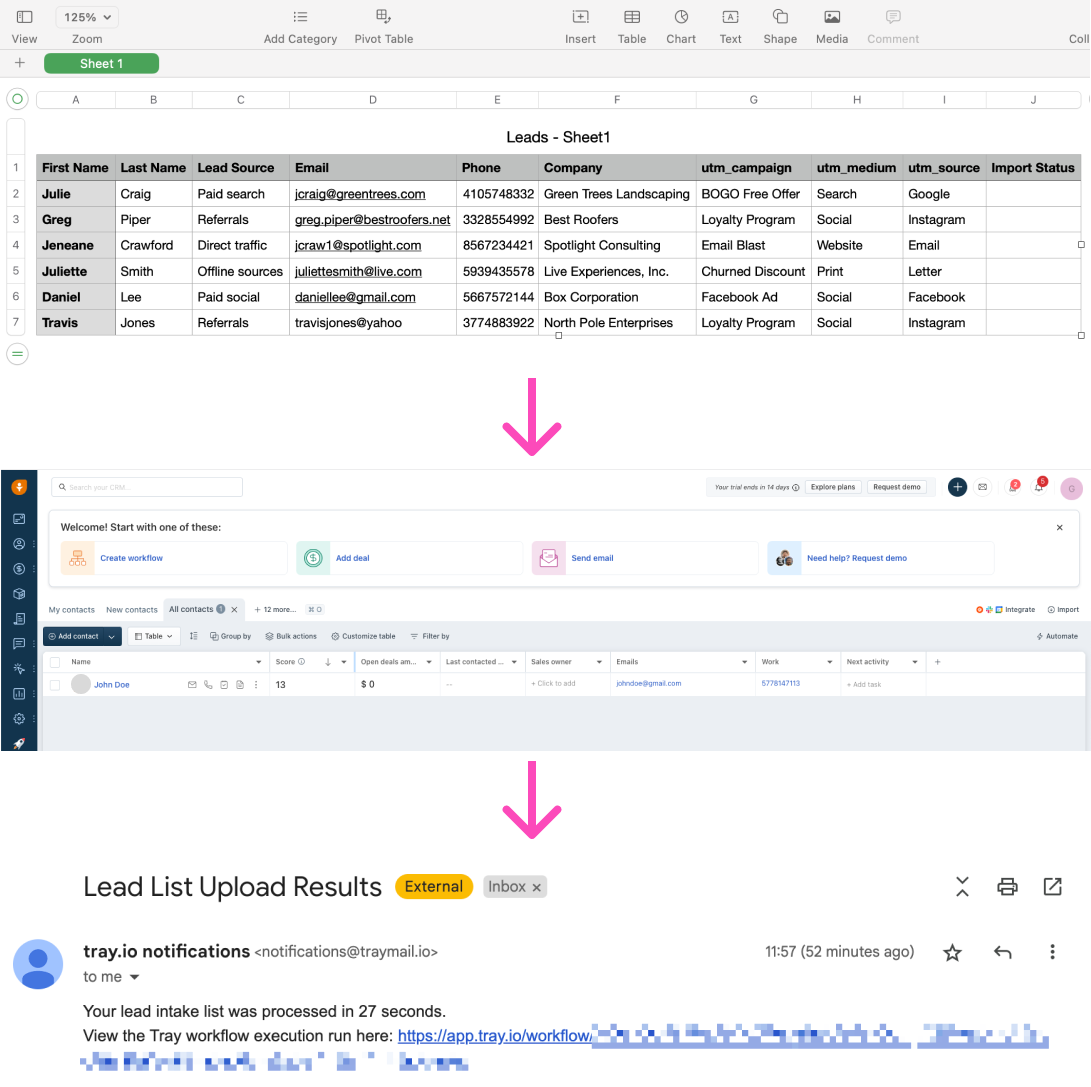Click the Create workflow card

coord(174,558)
